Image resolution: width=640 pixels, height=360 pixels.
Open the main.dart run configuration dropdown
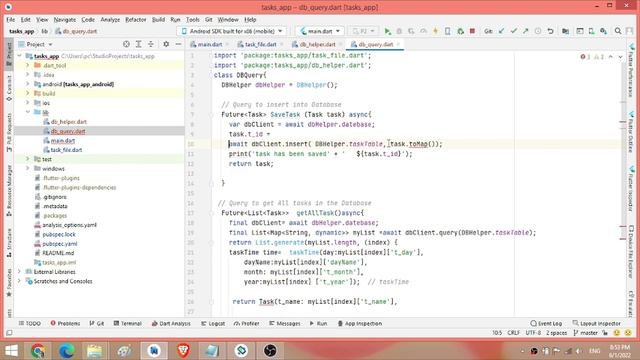click(320, 31)
